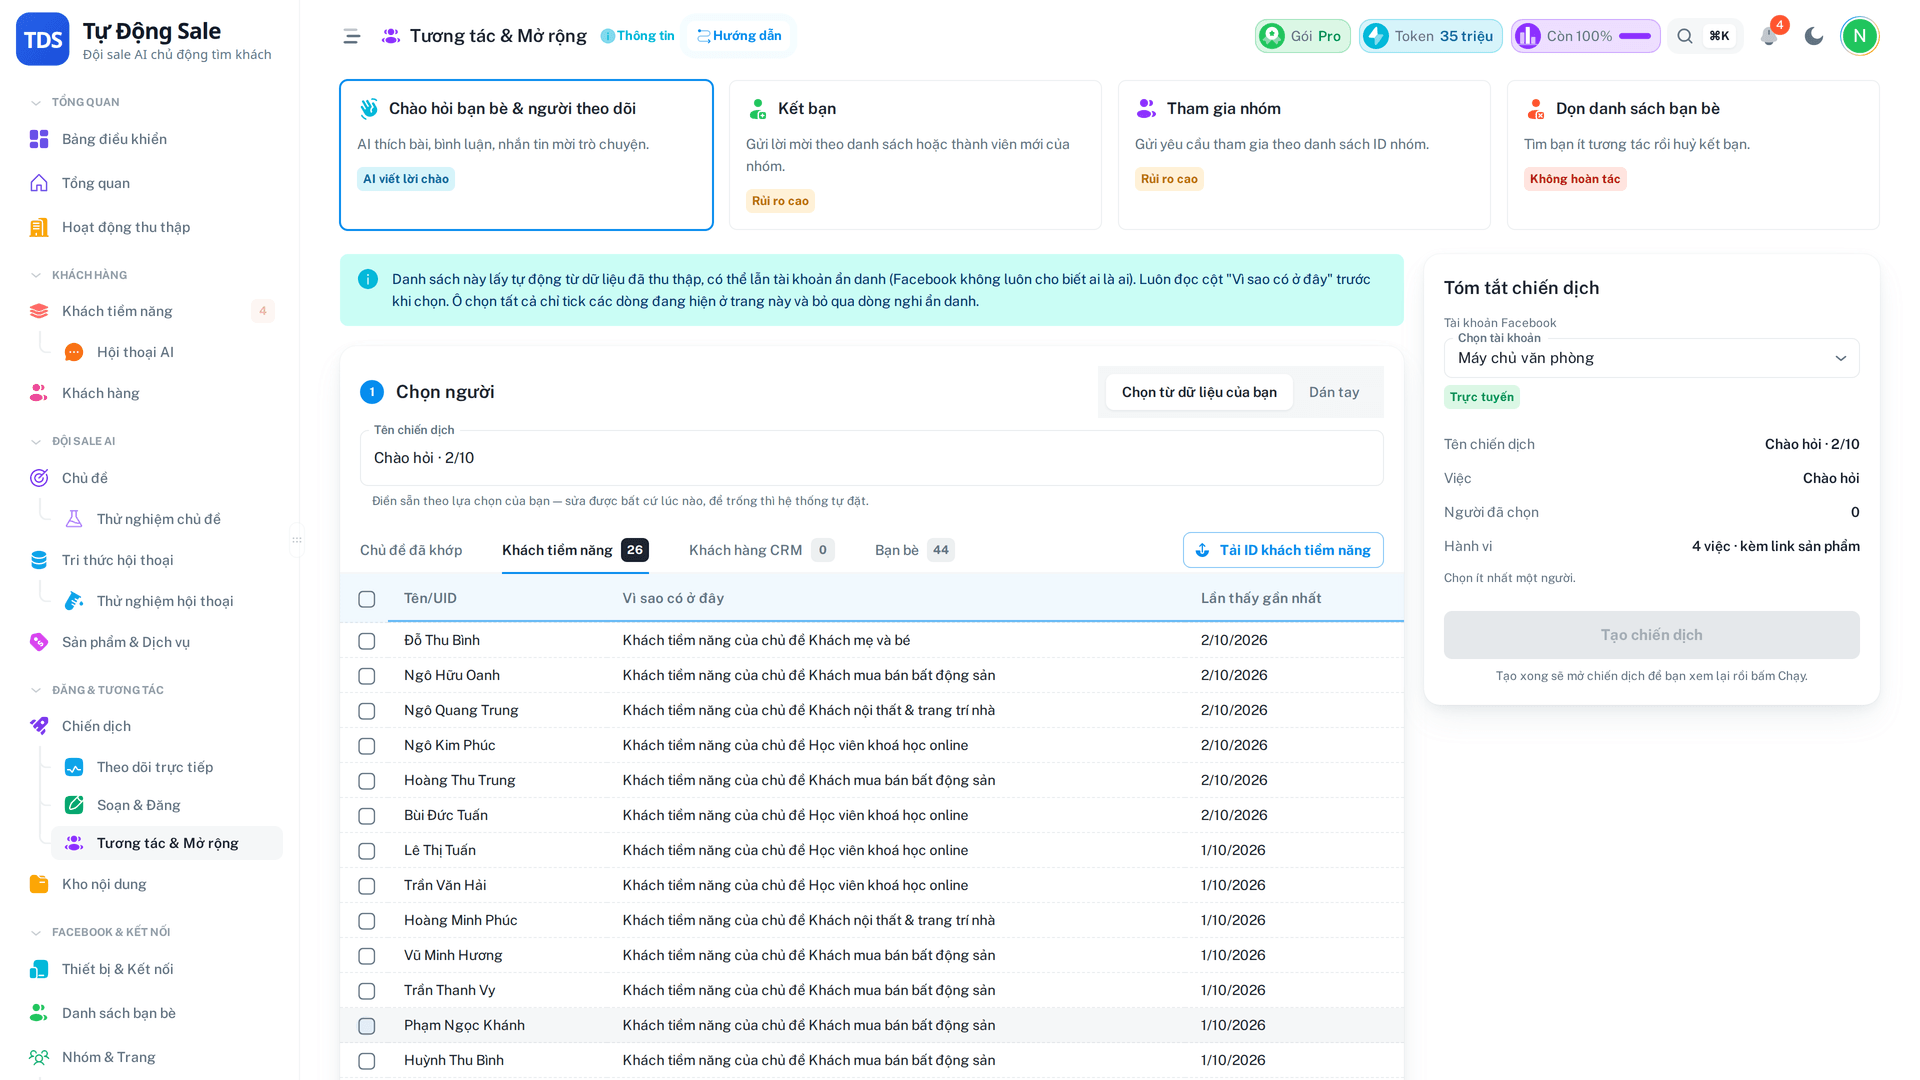This screenshot has height=1080, width=1920.
Task: Select the Dán tay tab
Action: 1334,392
